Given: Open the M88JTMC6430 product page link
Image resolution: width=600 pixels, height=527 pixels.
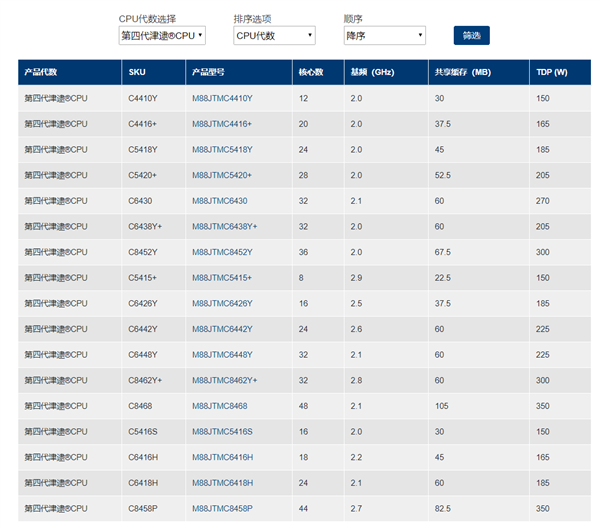Looking at the screenshot, I should [219, 201].
